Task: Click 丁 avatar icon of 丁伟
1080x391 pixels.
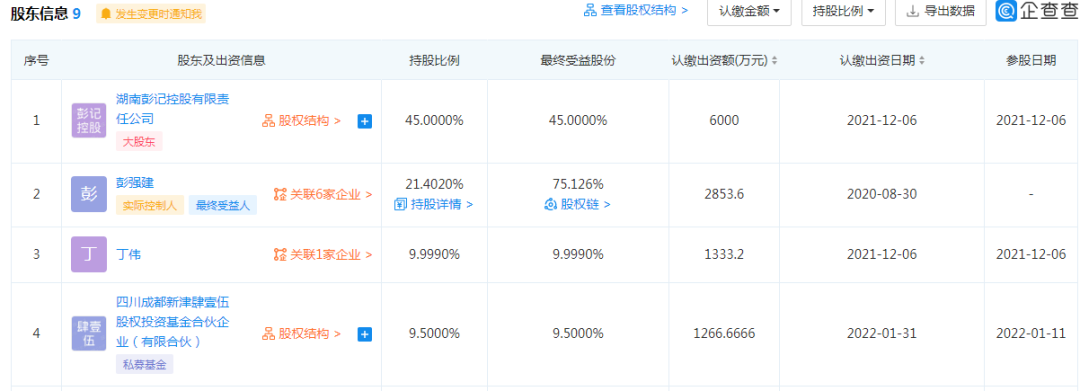Action: [x=89, y=254]
